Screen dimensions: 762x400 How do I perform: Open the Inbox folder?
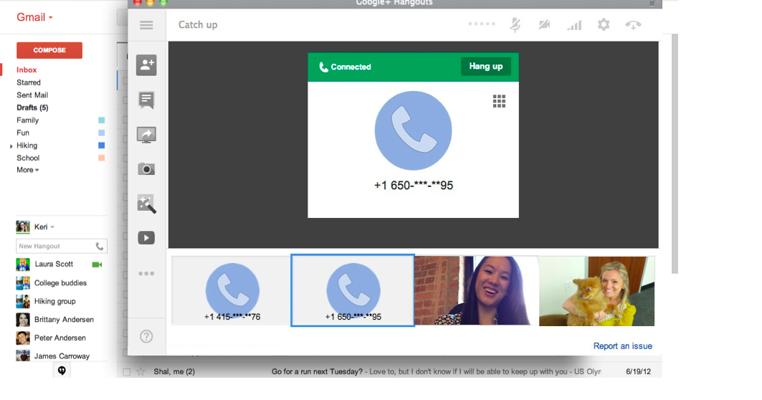(26, 70)
